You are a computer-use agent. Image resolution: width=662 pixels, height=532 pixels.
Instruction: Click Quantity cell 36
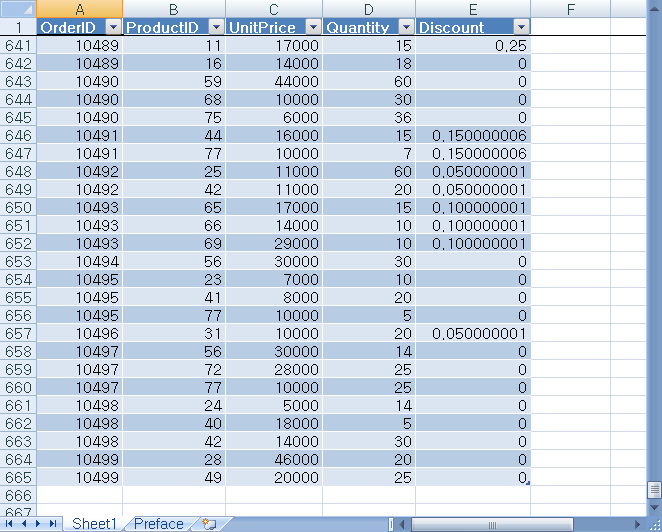point(369,117)
